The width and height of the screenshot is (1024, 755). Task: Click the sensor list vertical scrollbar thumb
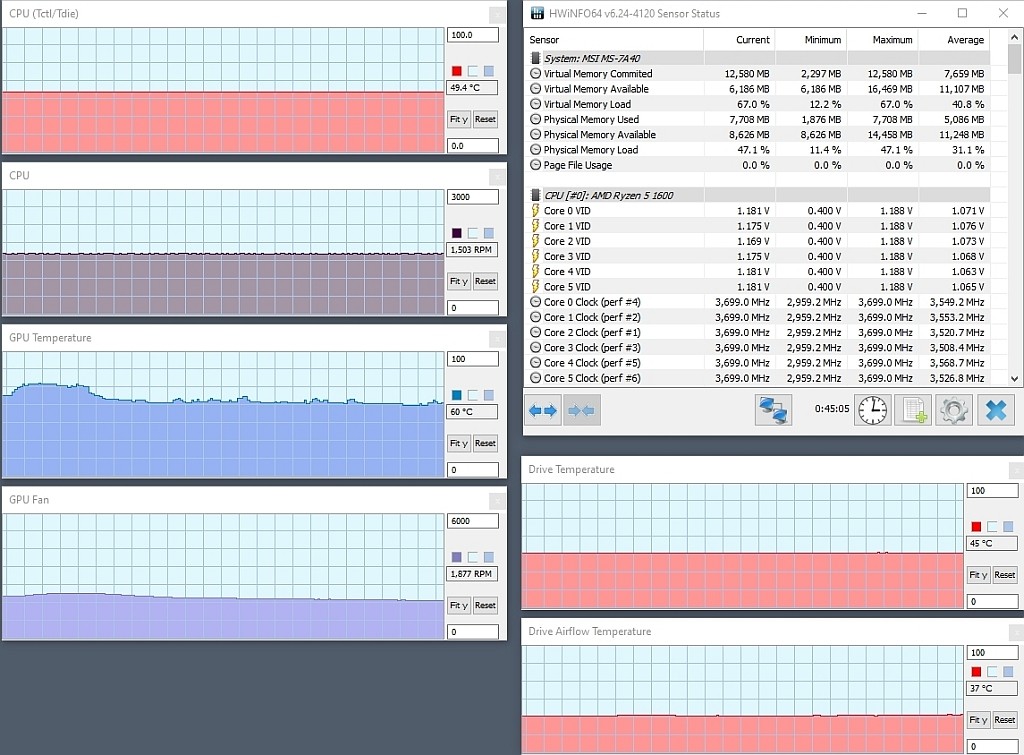[x=1014, y=58]
